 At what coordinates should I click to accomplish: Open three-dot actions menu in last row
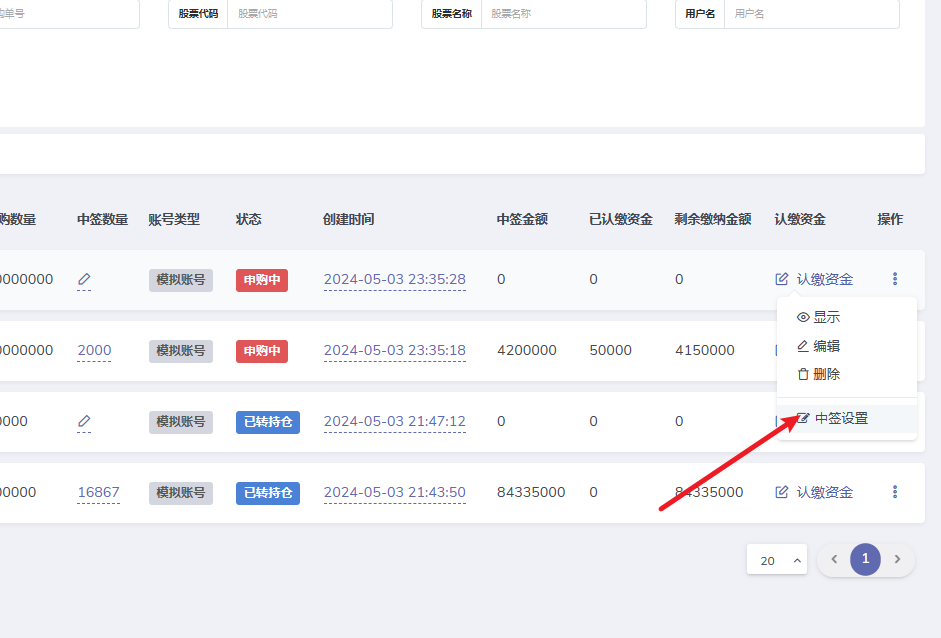(x=895, y=492)
